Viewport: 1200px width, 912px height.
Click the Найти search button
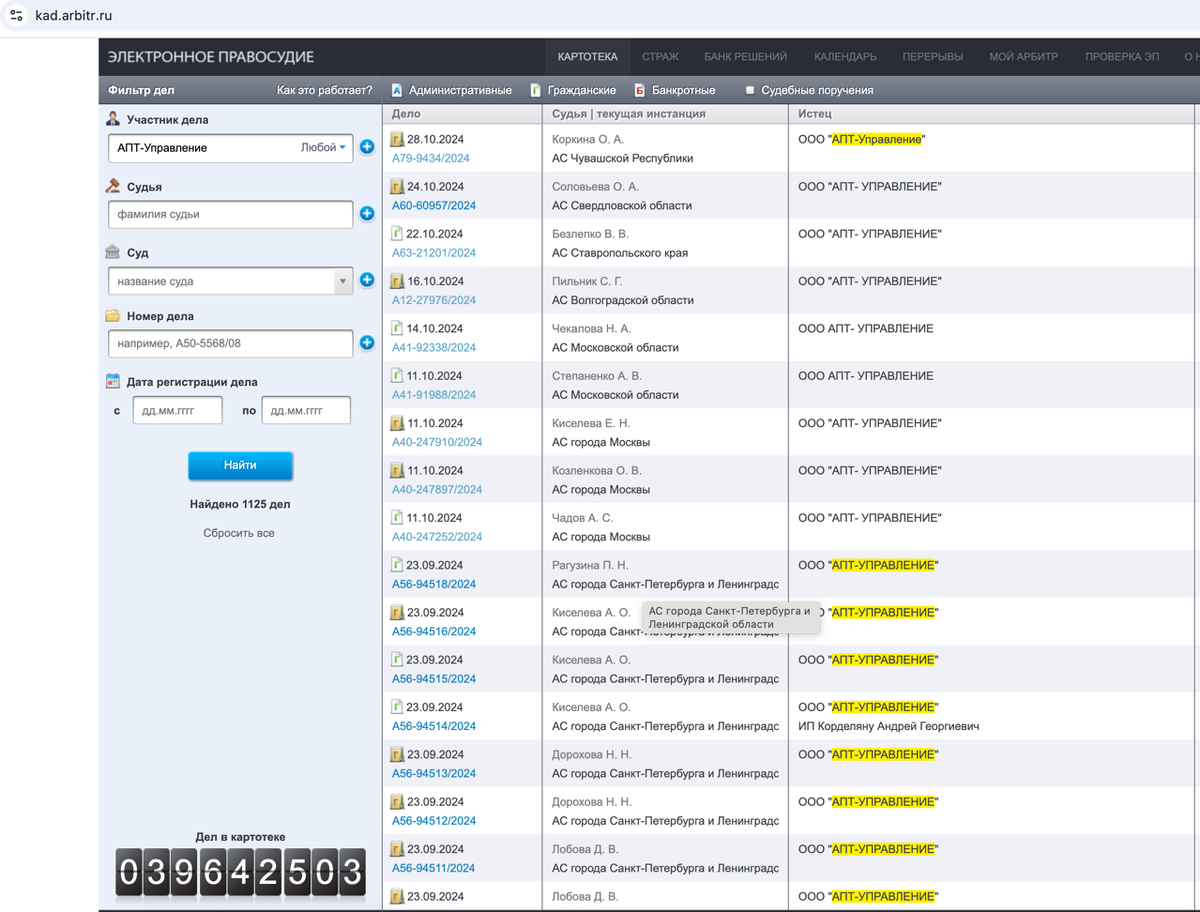pos(240,466)
